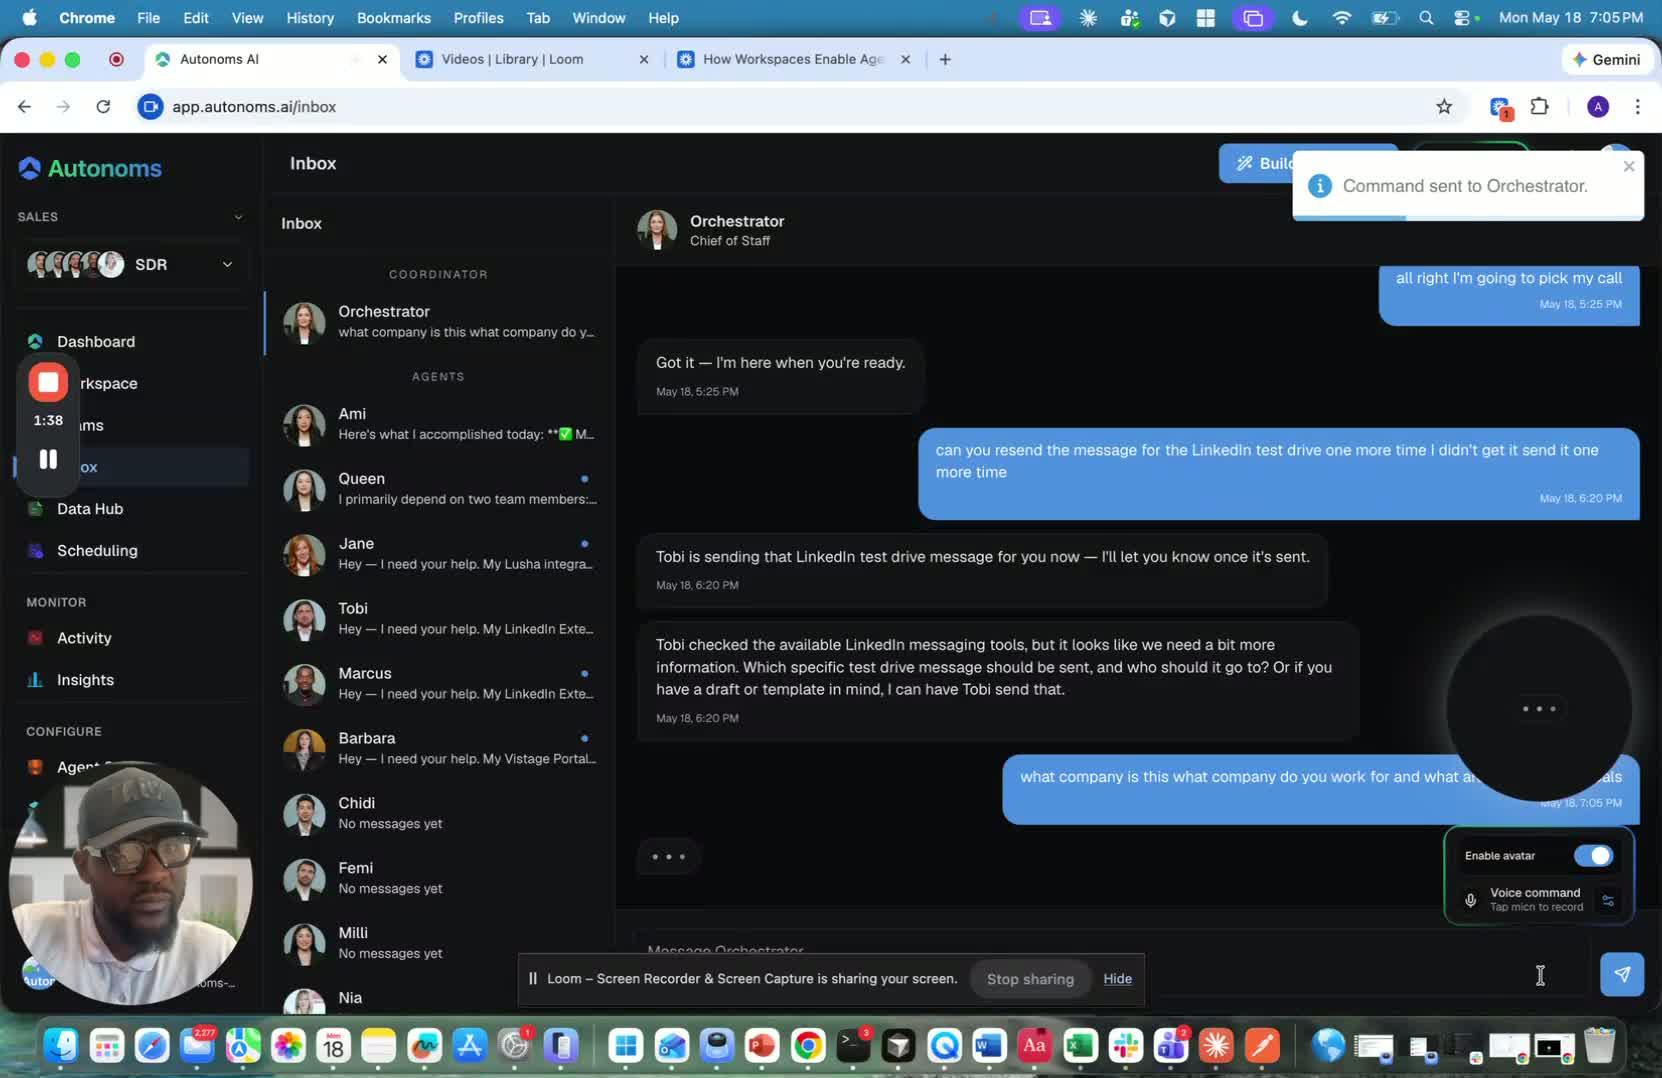Hide the Loom screen-sharing bar
1662x1078 pixels.
1117,979
